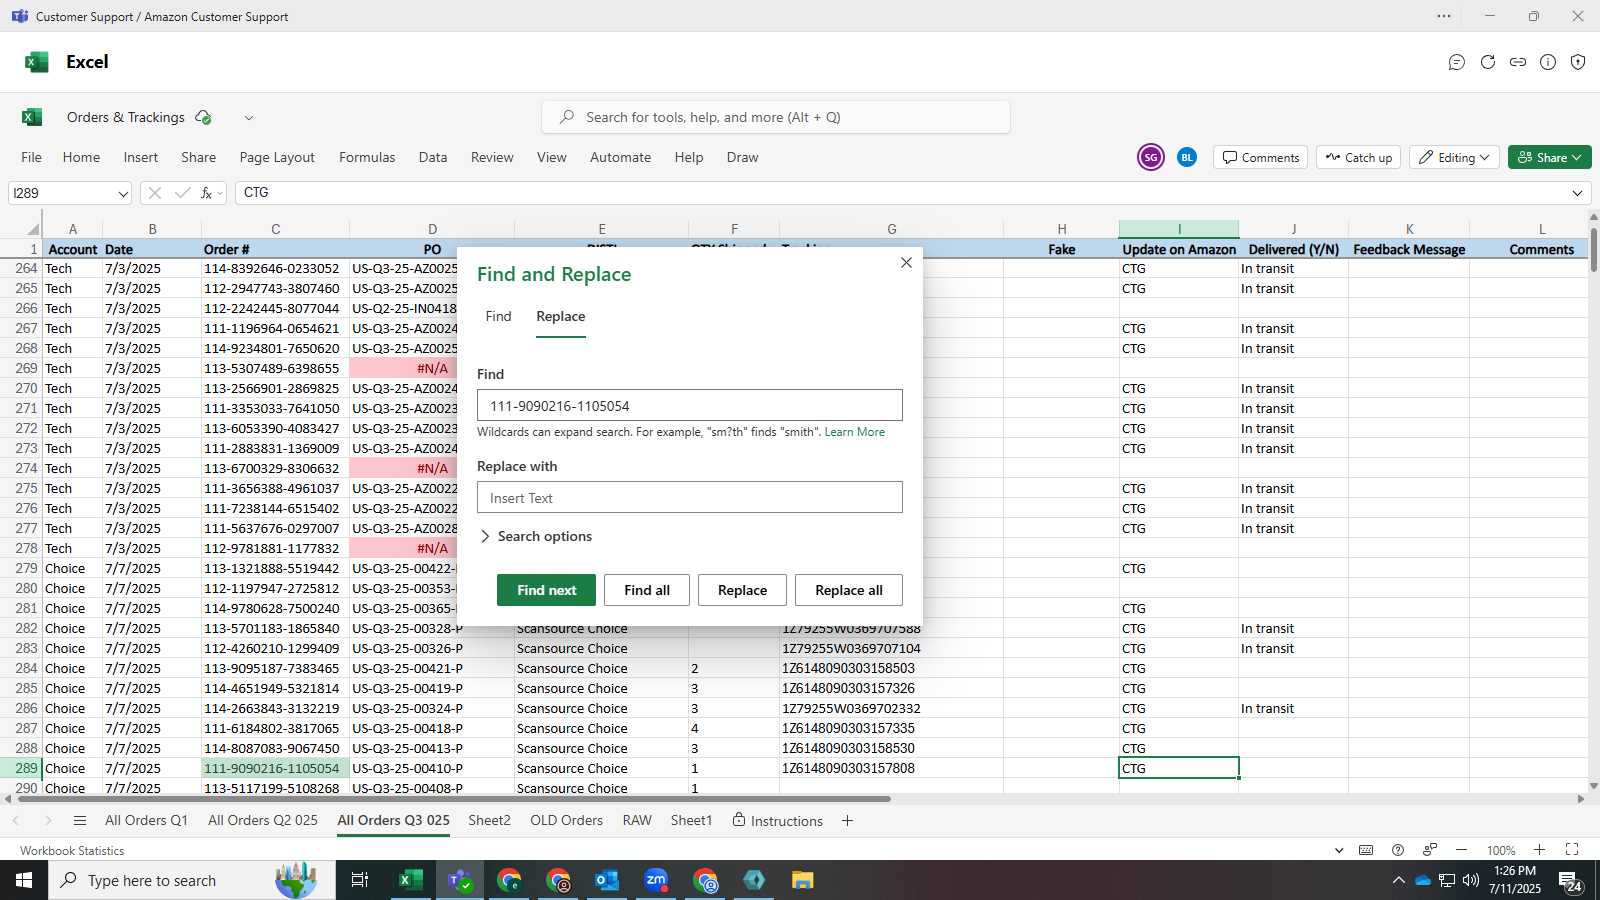Click the 100% zoom level
1600x900 pixels.
1500,850
